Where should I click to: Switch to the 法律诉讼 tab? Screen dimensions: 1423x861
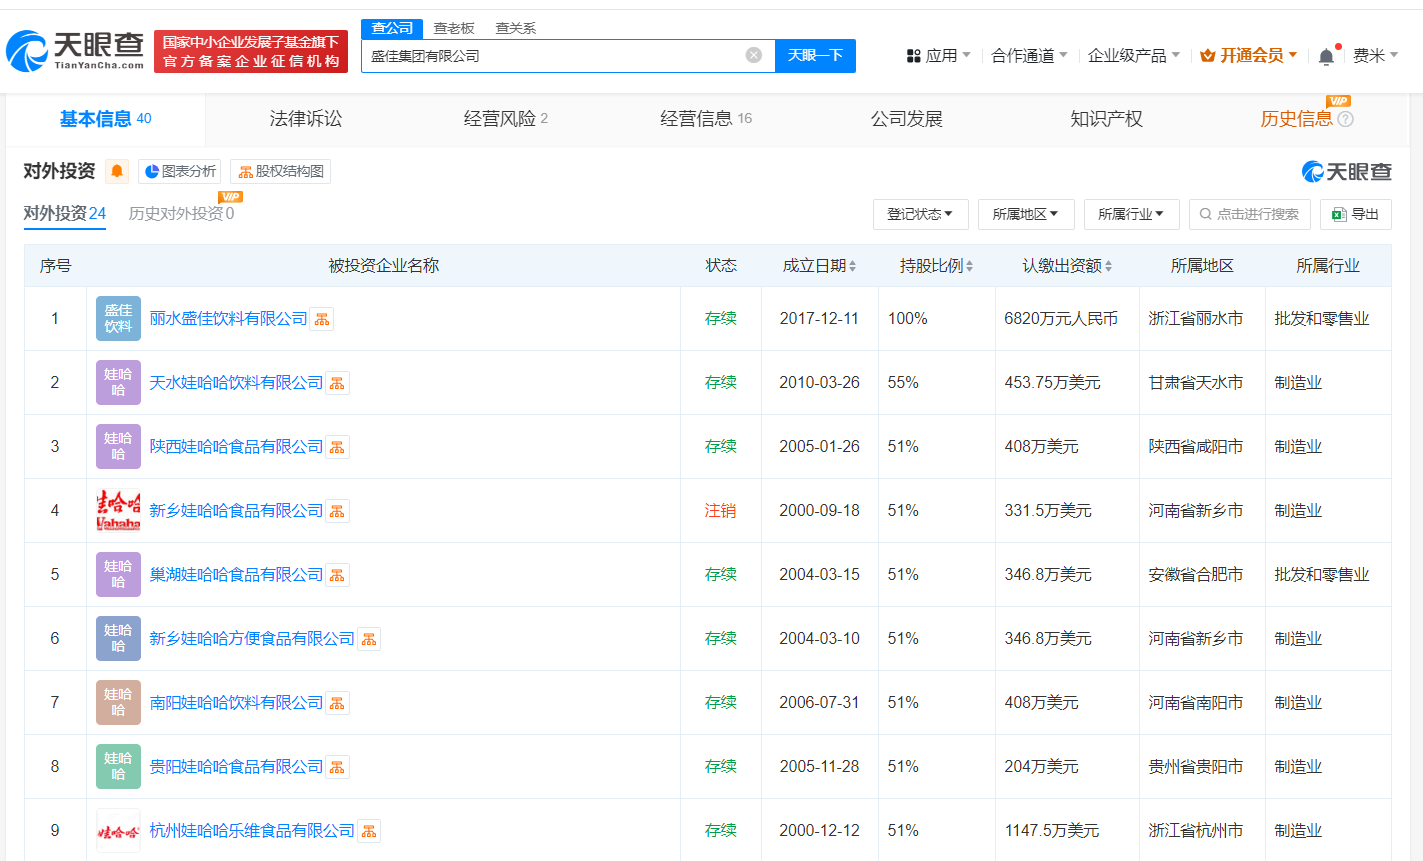point(306,119)
